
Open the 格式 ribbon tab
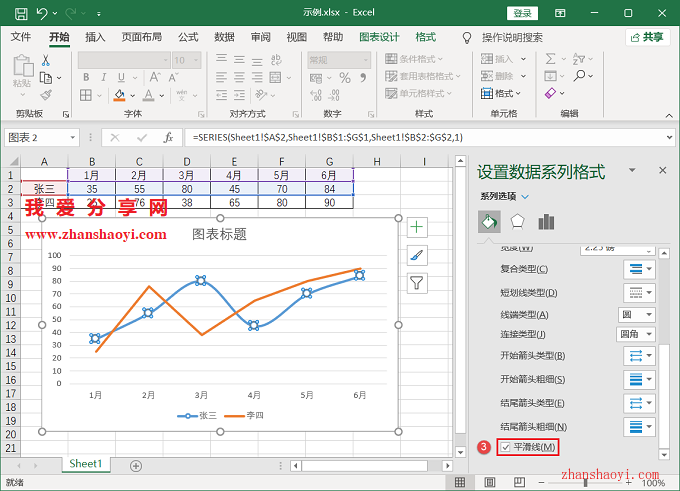coord(426,37)
